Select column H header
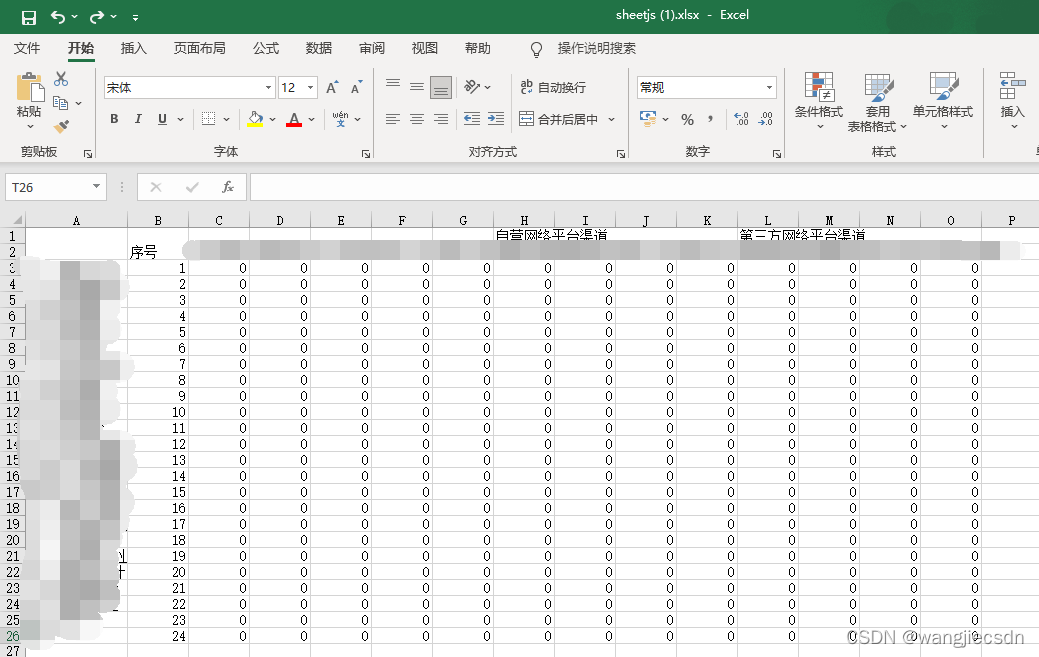This screenshot has width=1039, height=657. click(x=524, y=221)
